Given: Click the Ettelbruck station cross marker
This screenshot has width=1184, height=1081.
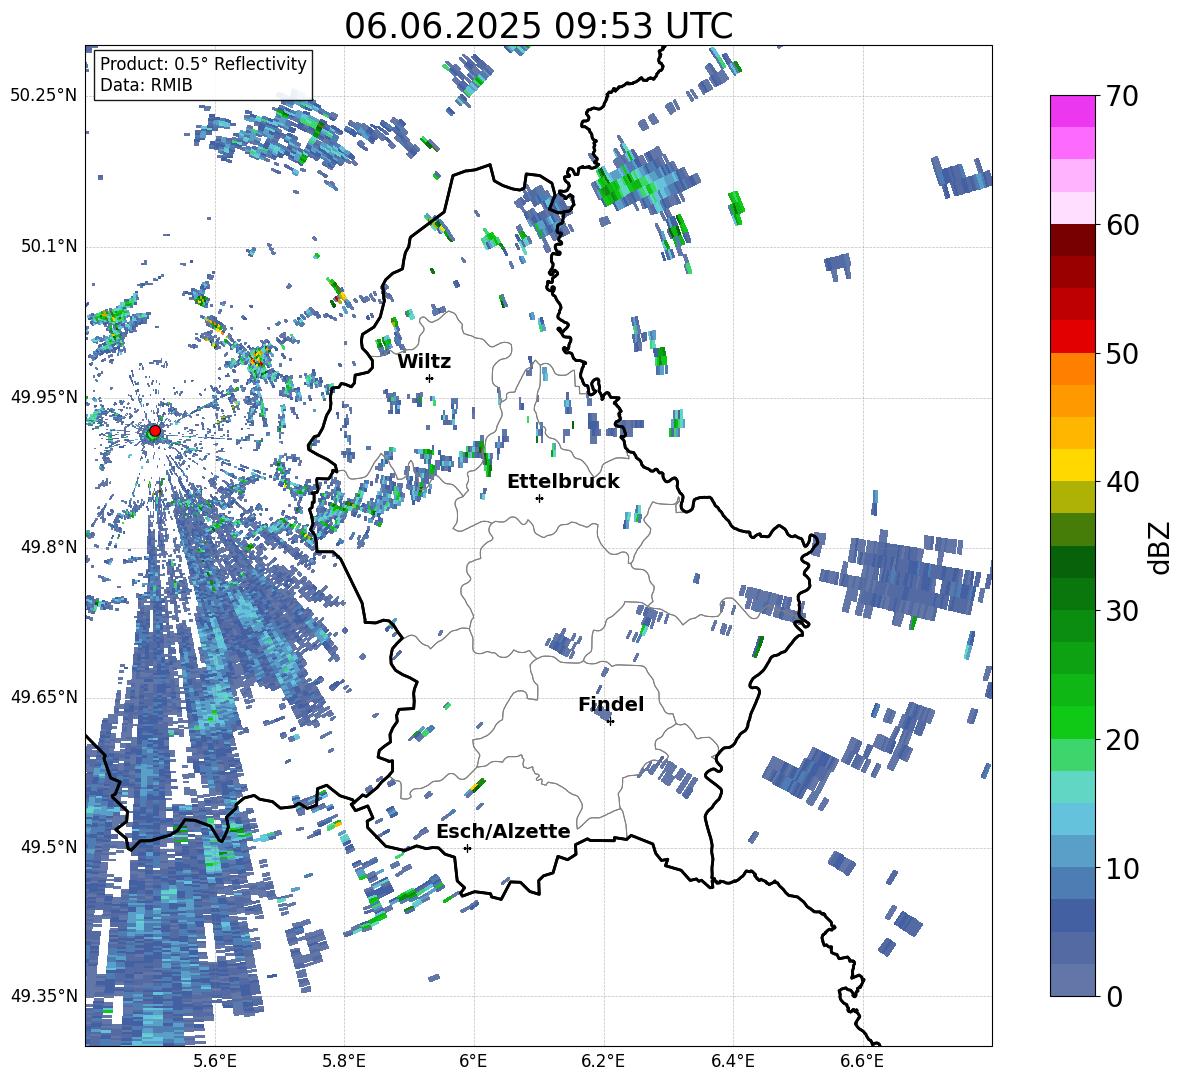Looking at the screenshot, I should point(539,498).
